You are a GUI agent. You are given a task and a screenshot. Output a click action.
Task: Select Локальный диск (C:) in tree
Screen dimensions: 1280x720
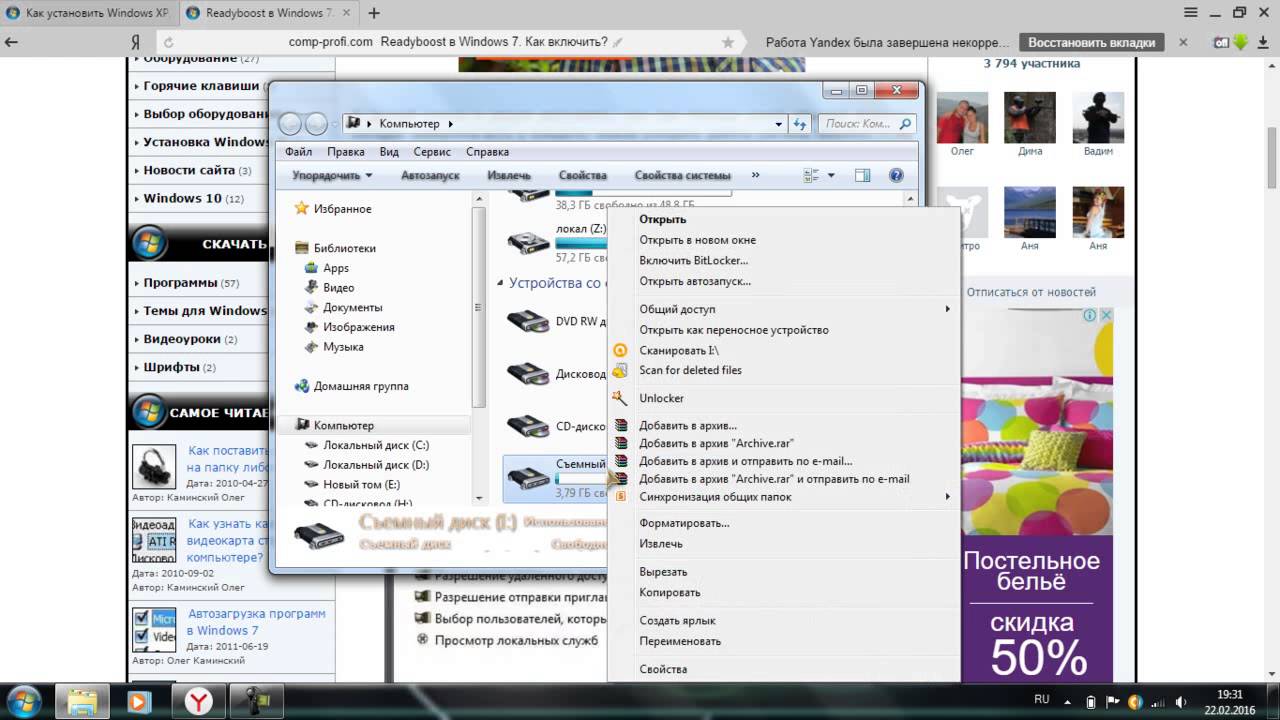[376, 445]
